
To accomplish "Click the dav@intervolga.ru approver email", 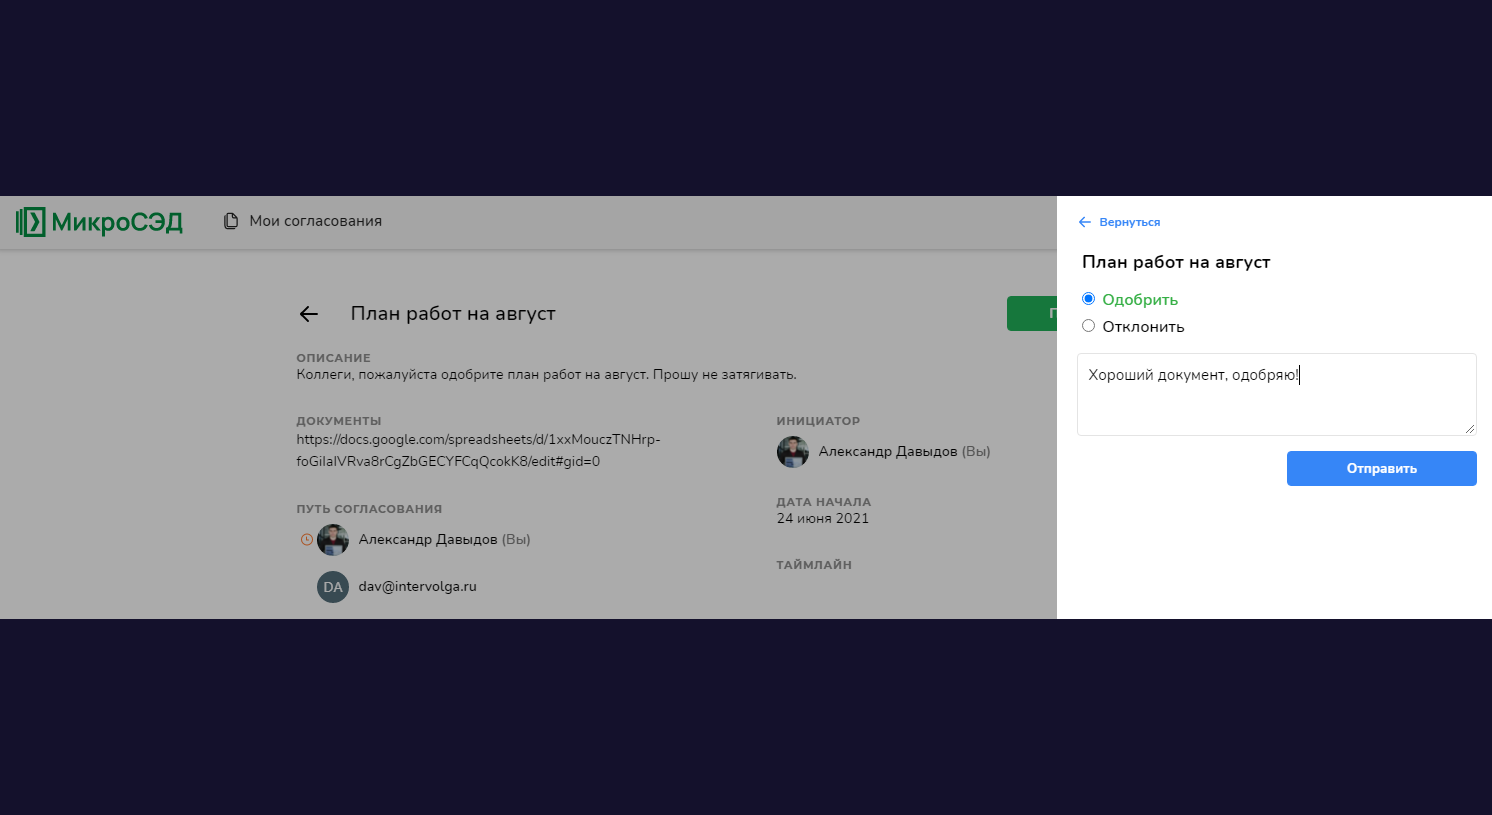I will coord(418,587).
